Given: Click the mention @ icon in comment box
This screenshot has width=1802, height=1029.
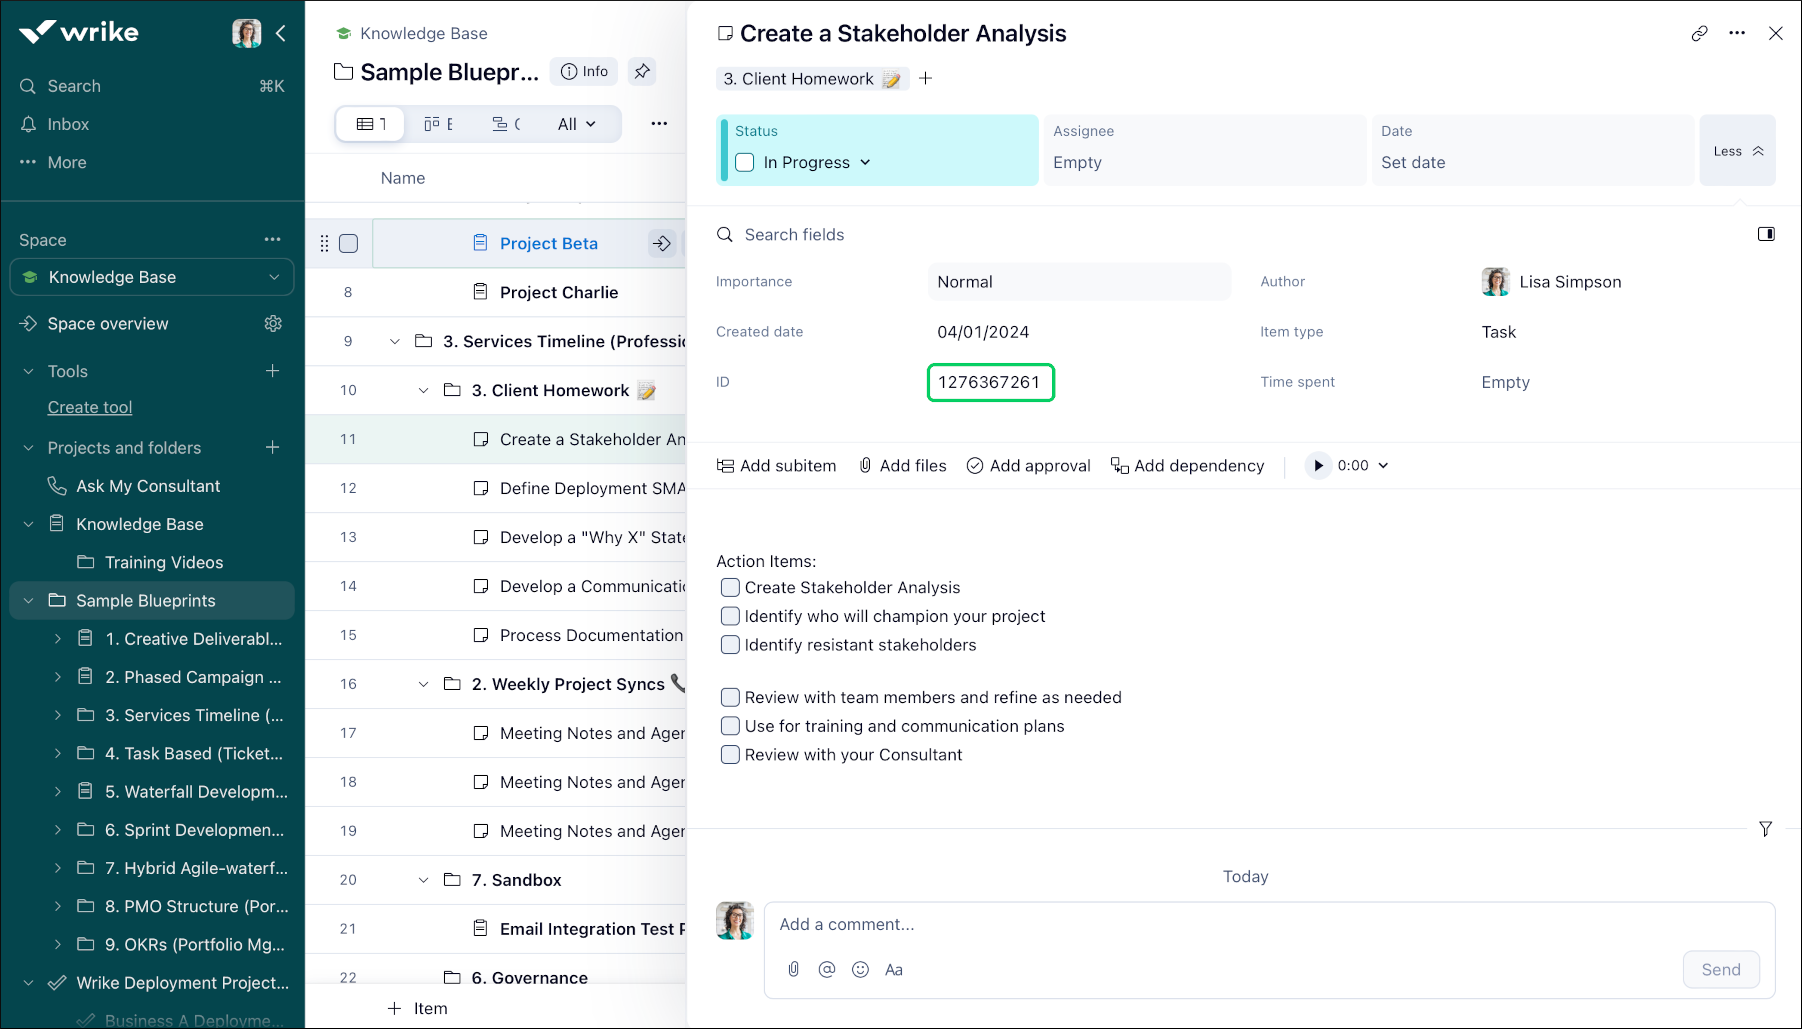Looking at the screenshot, I should tap(826, 969).
